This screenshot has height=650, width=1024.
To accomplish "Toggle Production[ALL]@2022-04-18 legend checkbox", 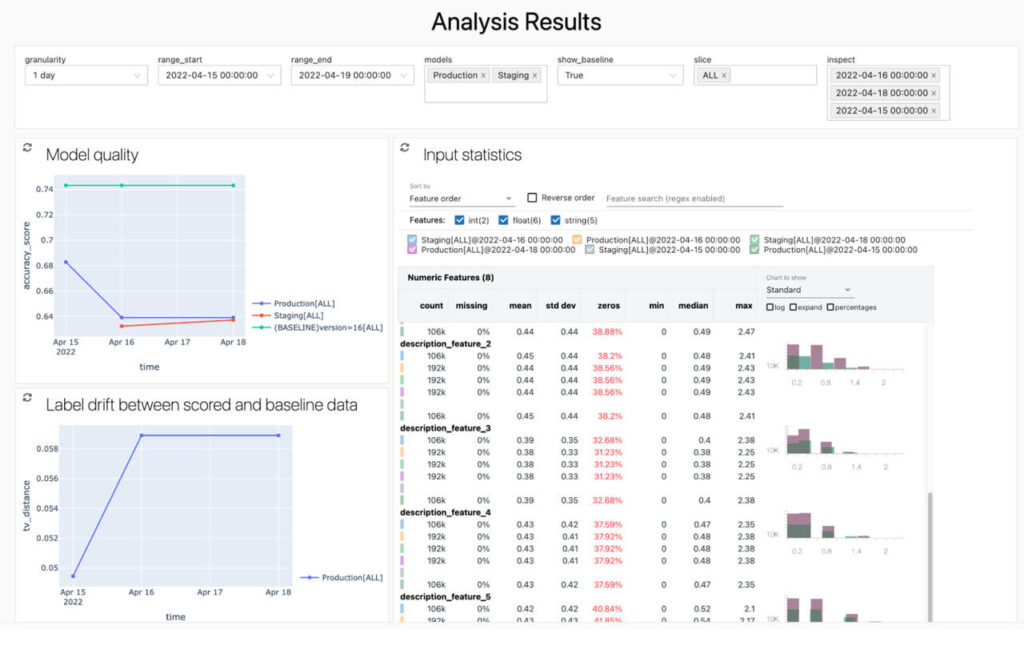I will [x=412, y=250].
